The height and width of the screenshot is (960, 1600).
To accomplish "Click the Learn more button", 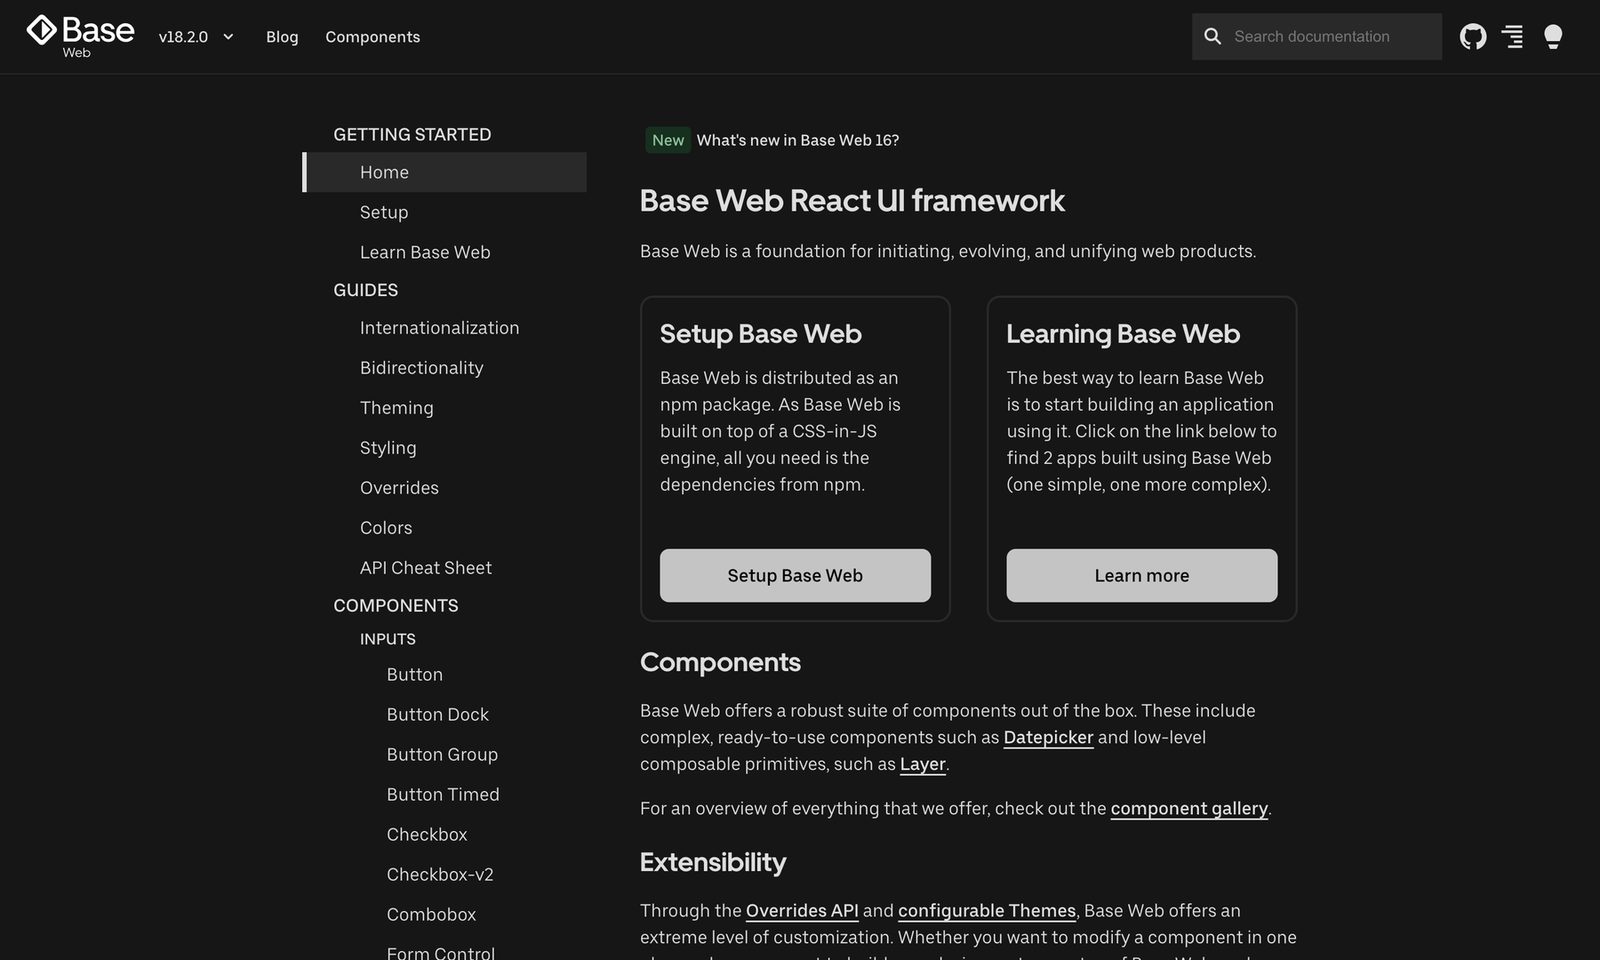I will tap(1142, 575).
